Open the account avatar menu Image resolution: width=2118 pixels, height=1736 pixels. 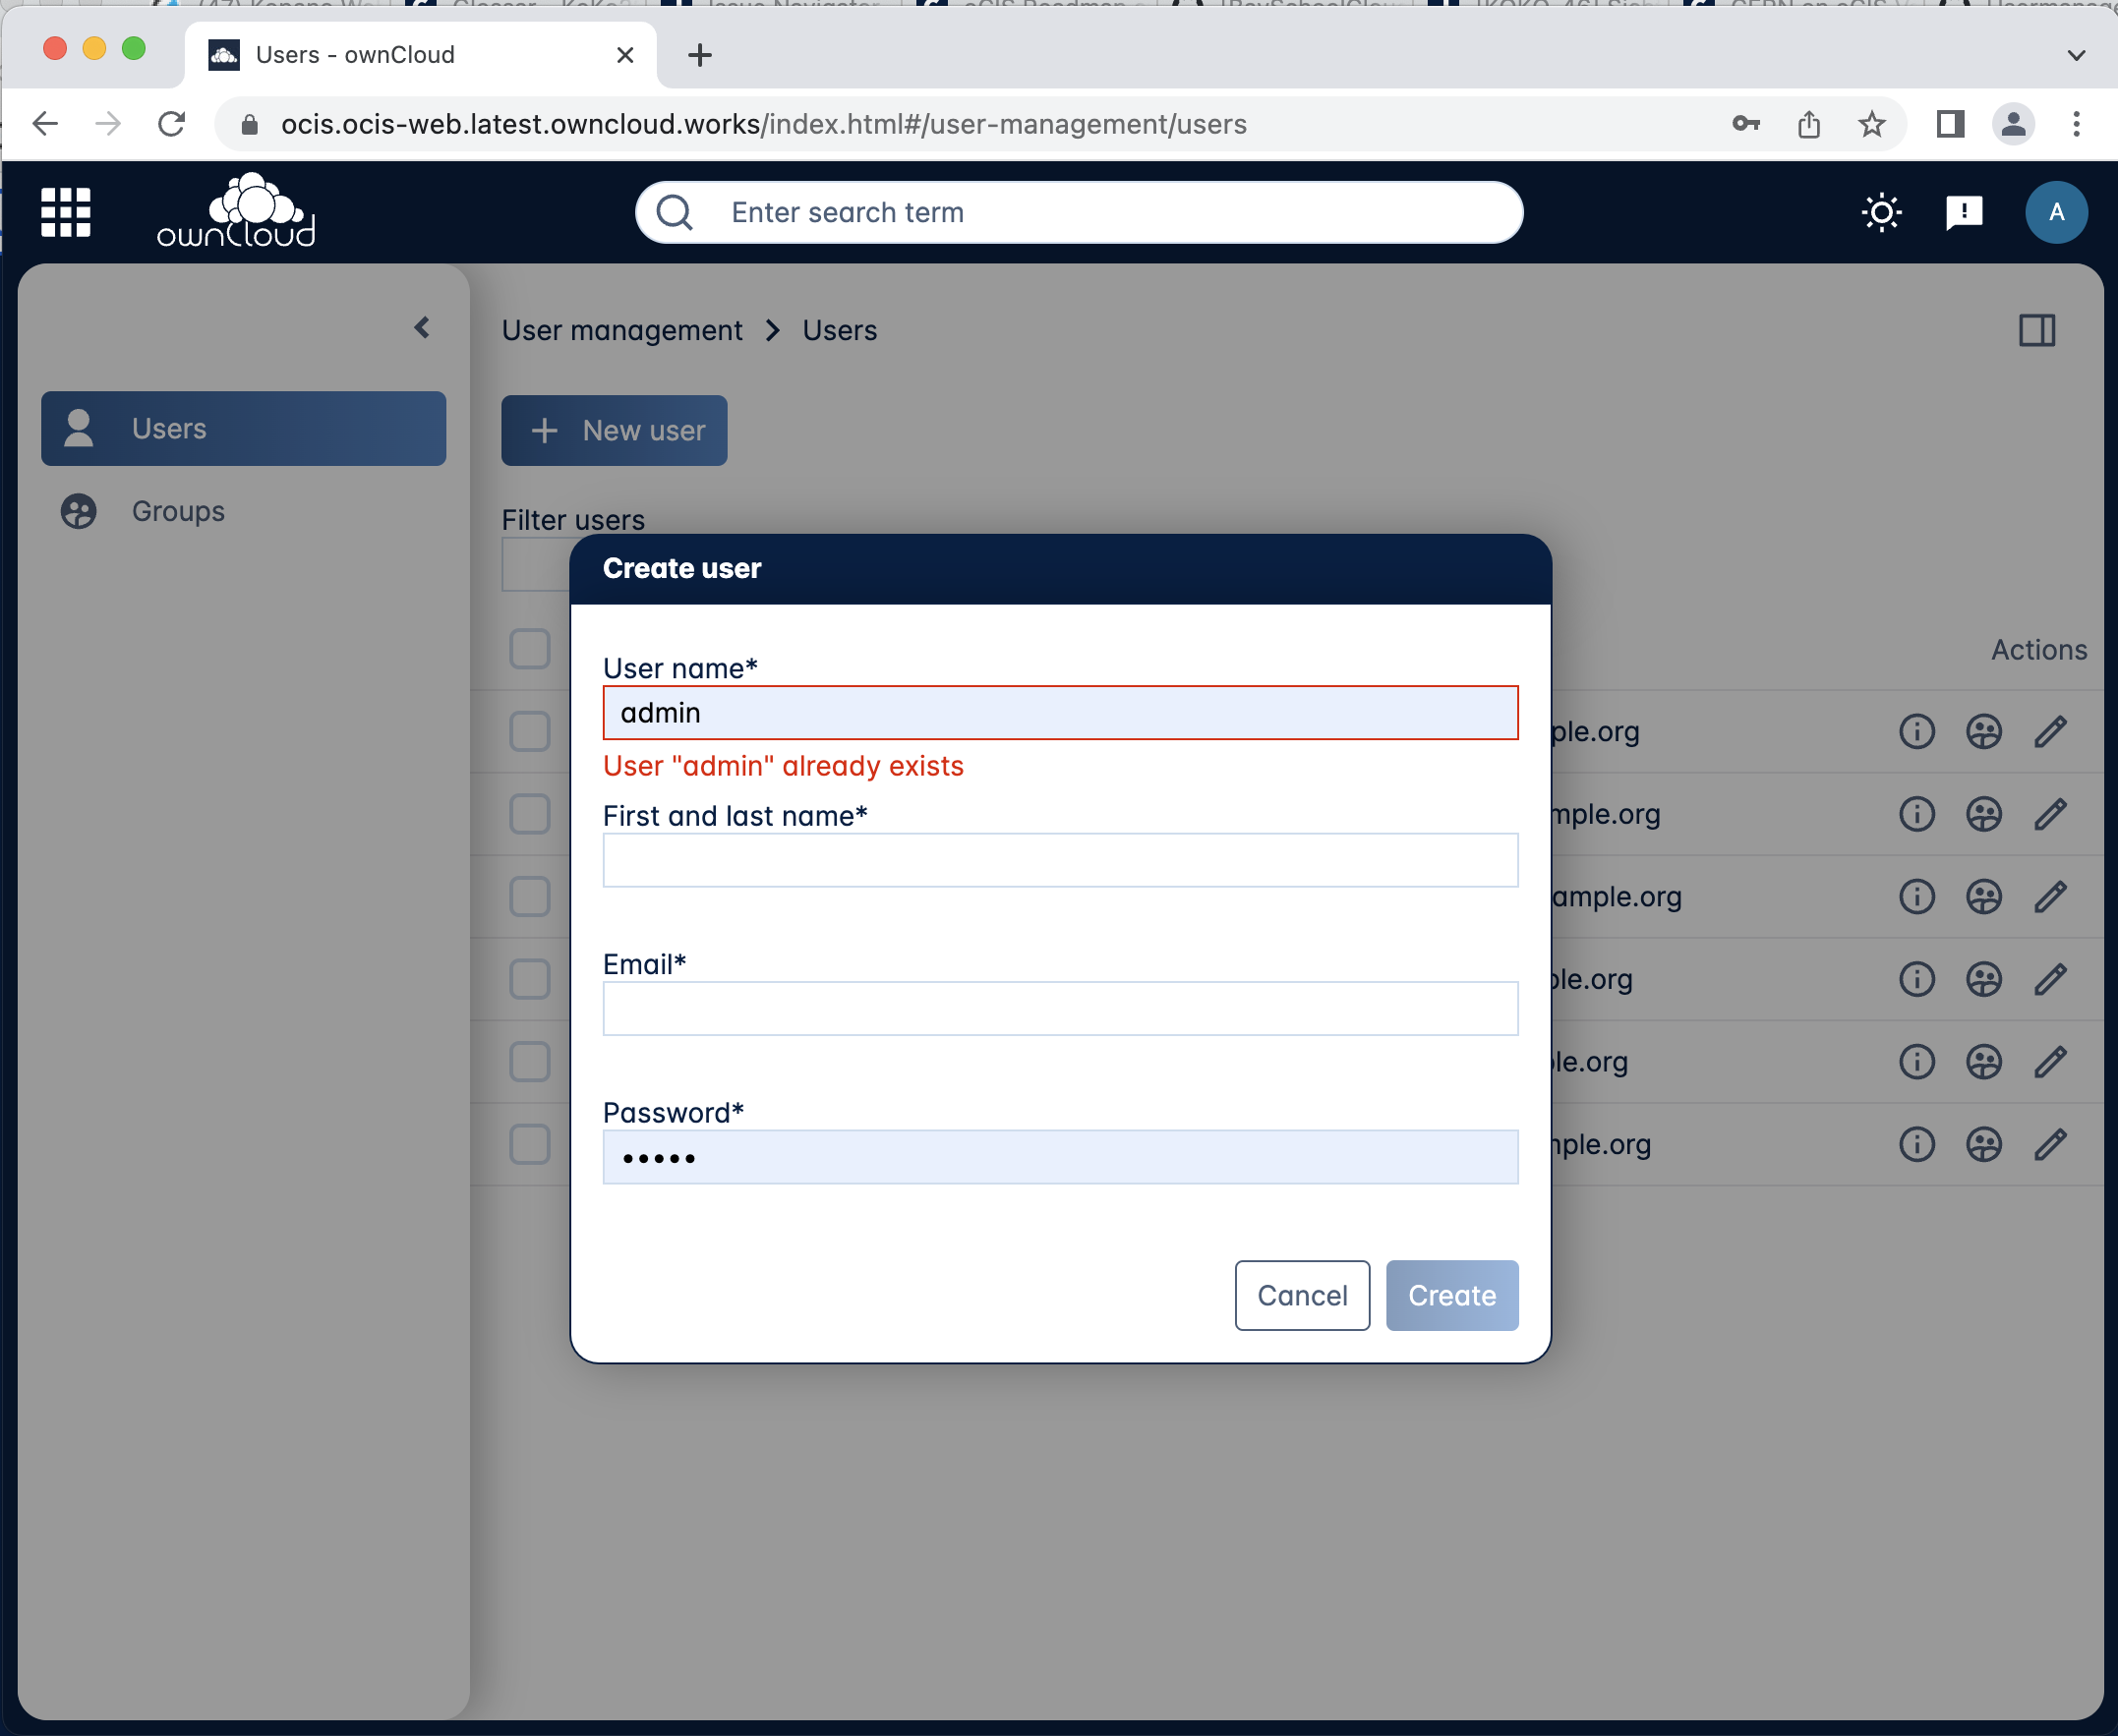pos(2056,212)
